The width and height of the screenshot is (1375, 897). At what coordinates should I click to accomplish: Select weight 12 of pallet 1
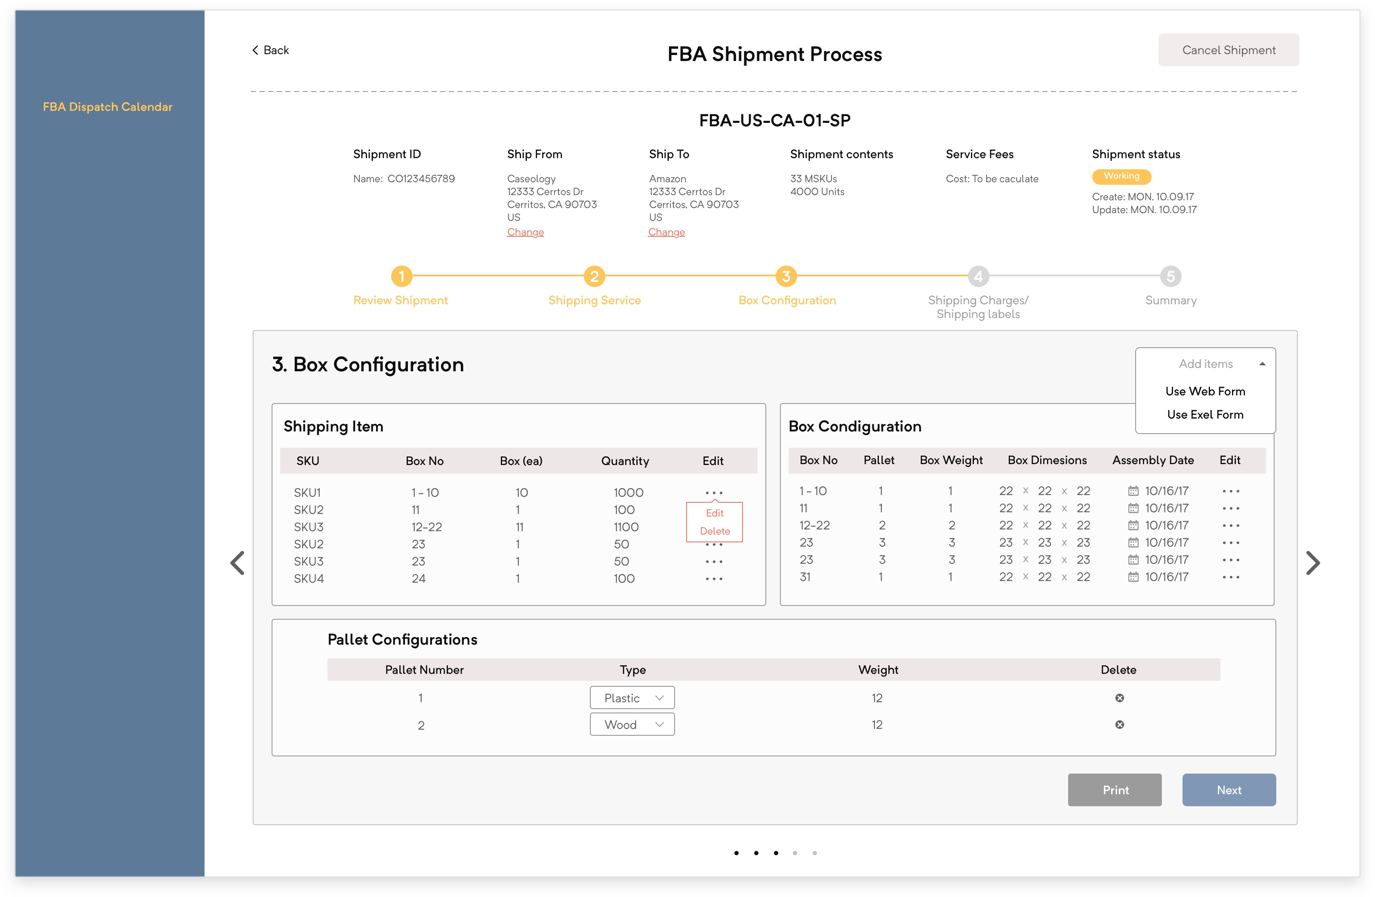(x=877, y=698)
